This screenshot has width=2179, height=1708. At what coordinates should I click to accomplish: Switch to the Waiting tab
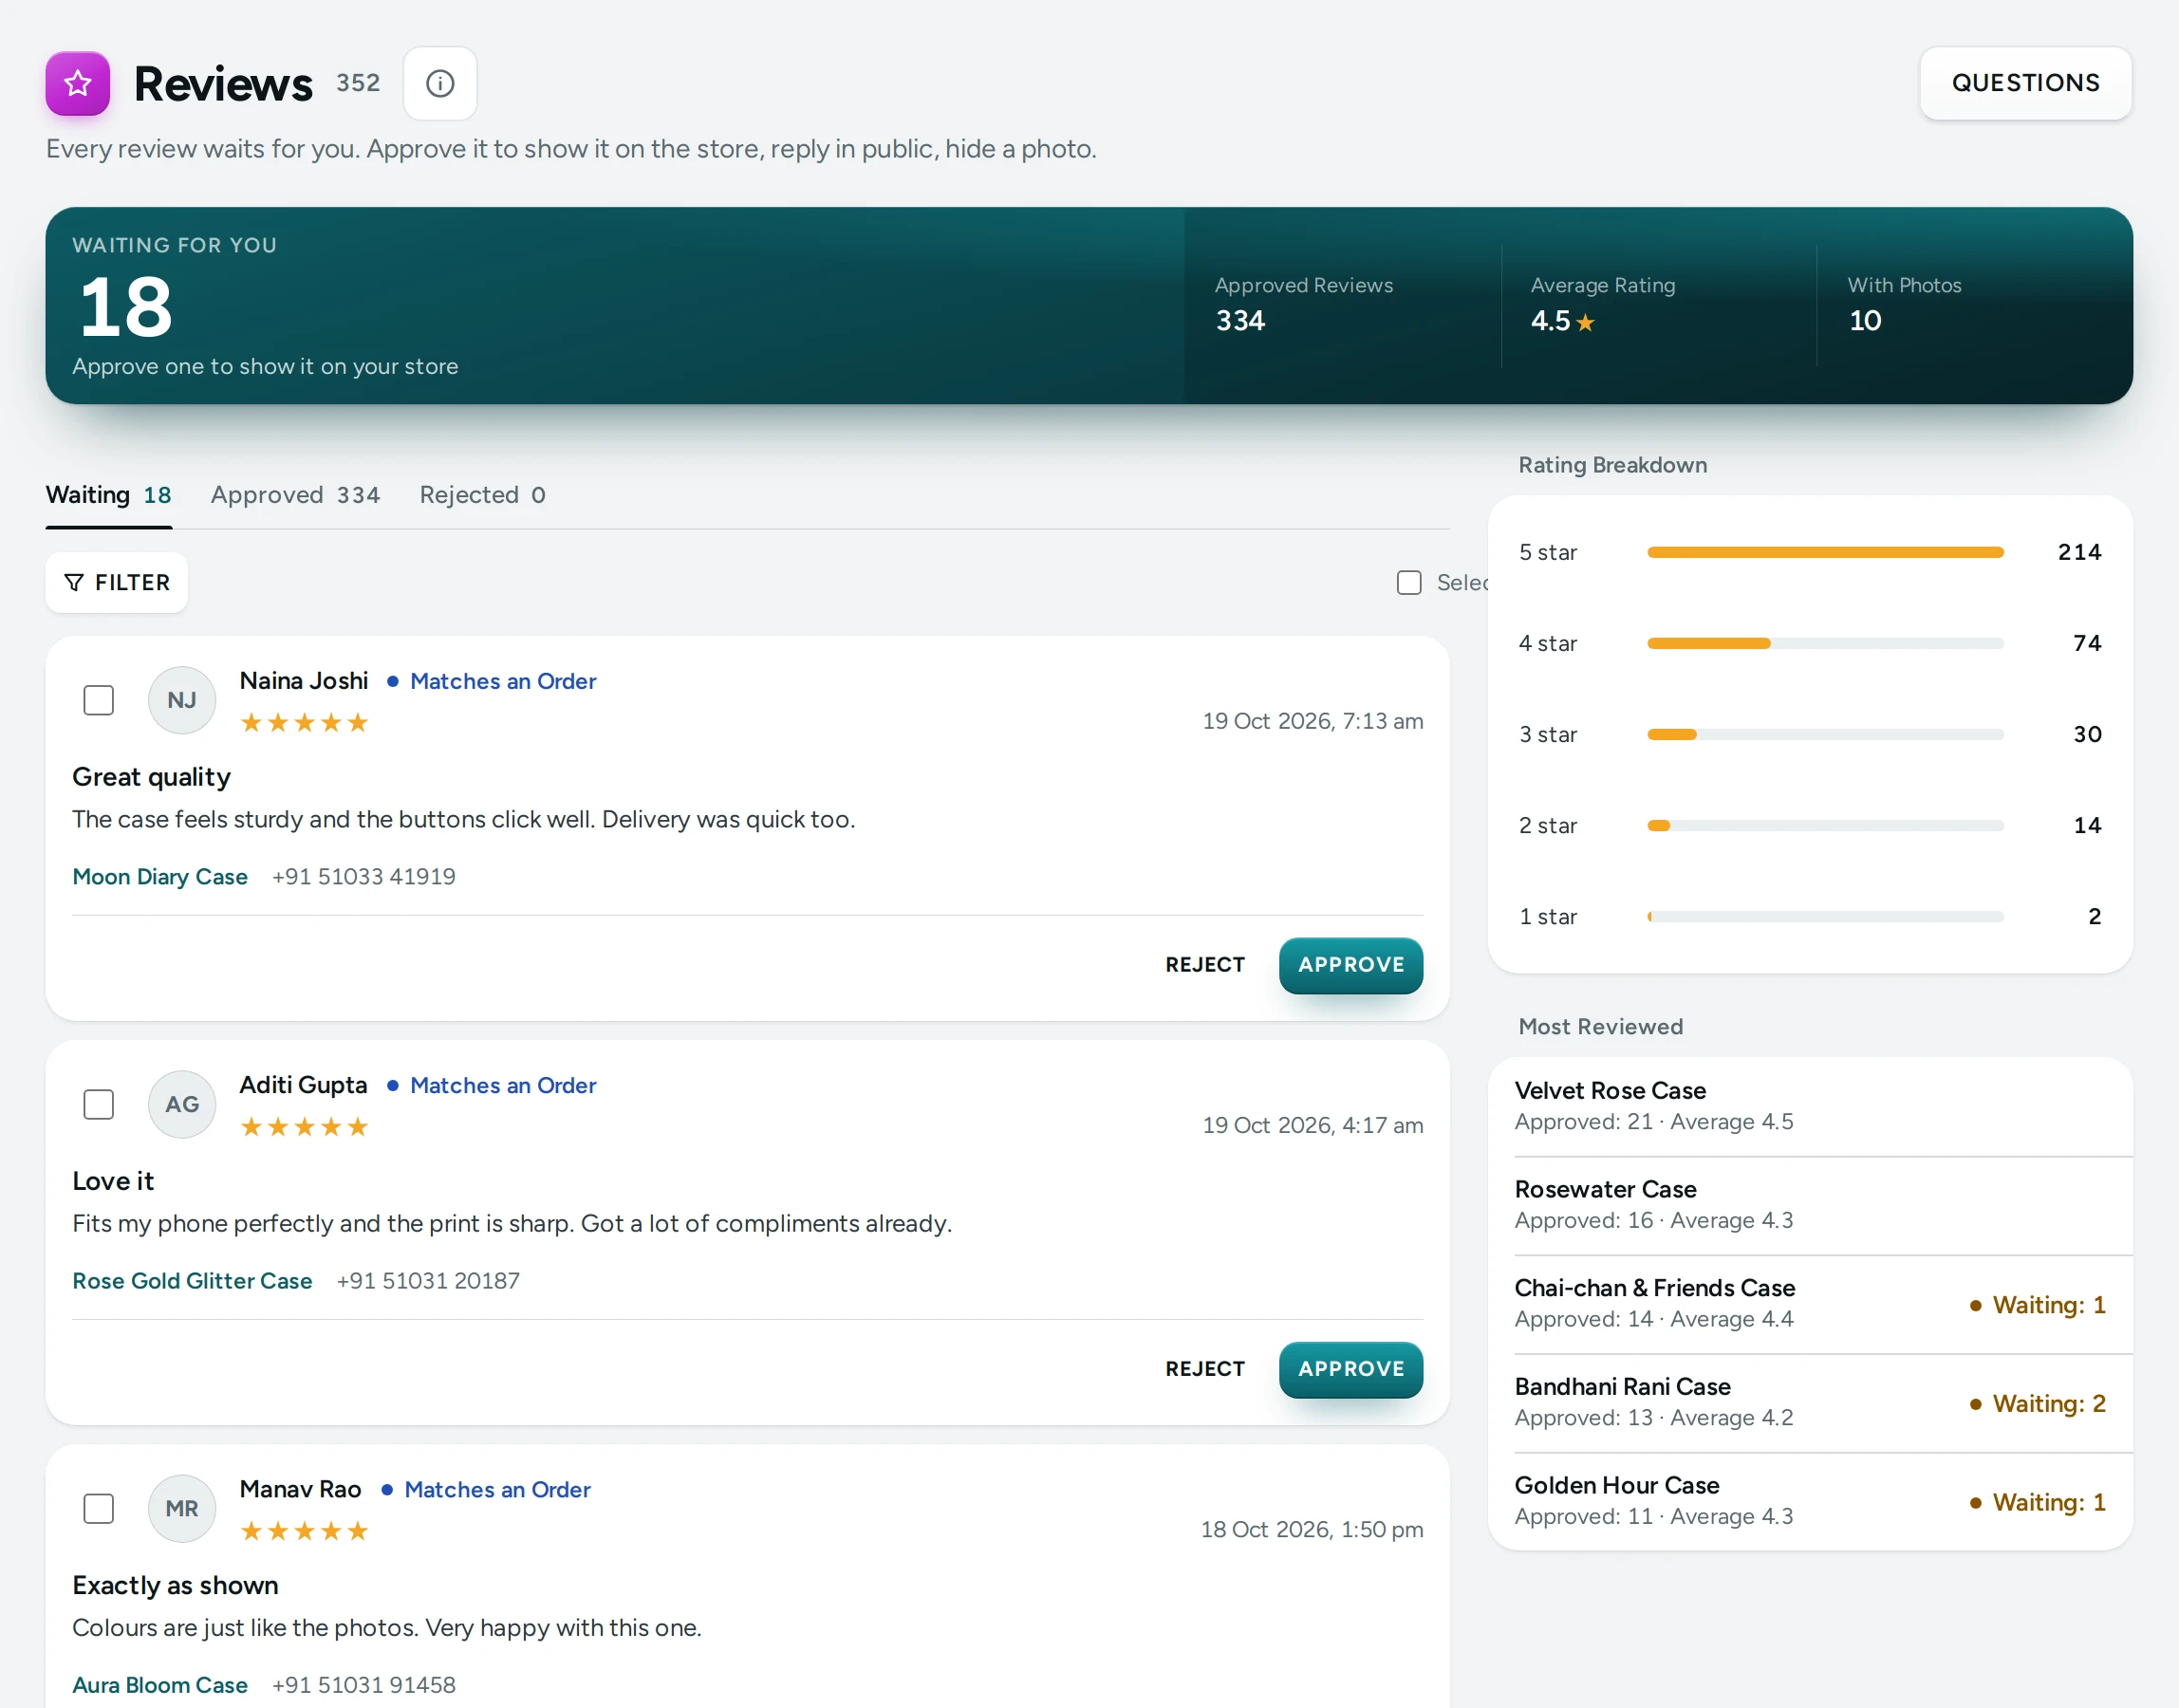pyautogui.click(x=109, y=495)
